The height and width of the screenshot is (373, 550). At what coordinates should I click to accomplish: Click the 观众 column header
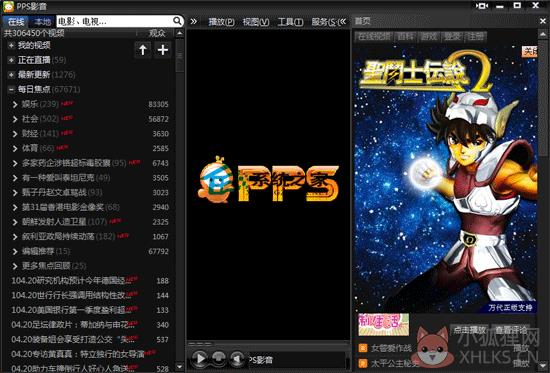click(156, 33)
